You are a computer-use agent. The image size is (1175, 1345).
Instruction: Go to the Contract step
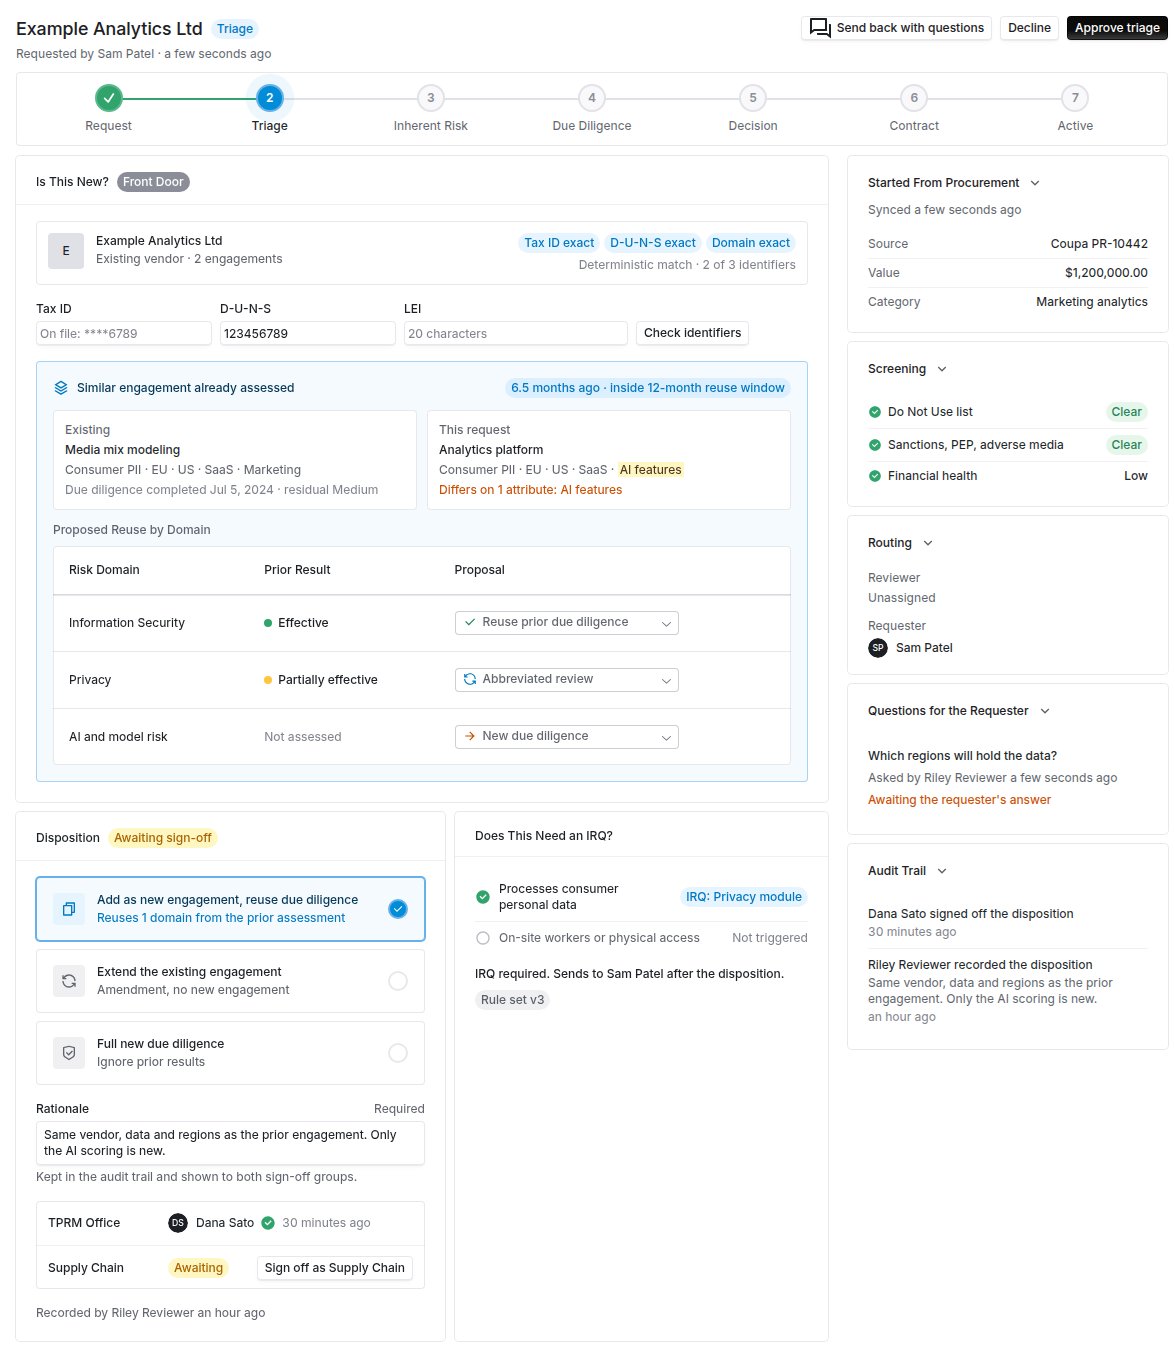tap(914, 98)
